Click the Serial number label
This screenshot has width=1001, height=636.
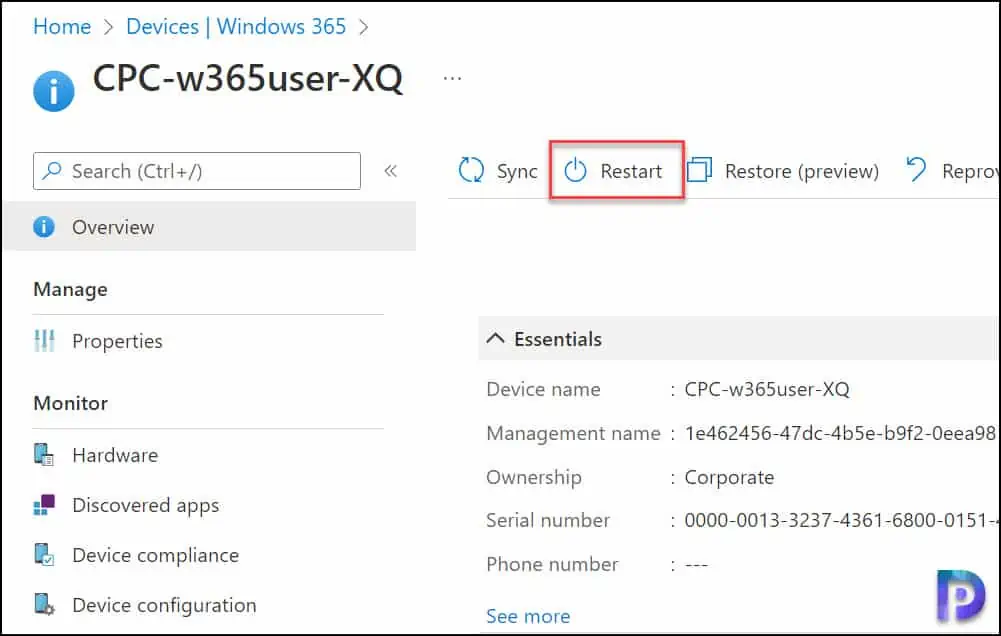coord(548,520)
